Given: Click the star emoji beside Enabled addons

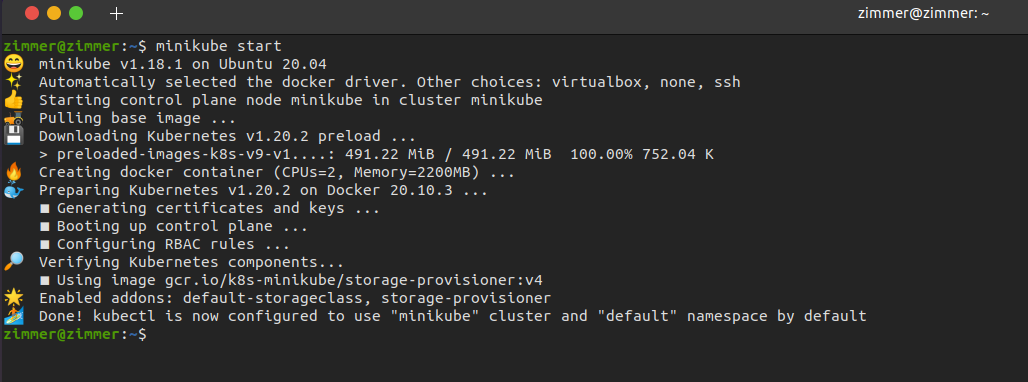Looking at the screenshot, I should click(13, 298).
